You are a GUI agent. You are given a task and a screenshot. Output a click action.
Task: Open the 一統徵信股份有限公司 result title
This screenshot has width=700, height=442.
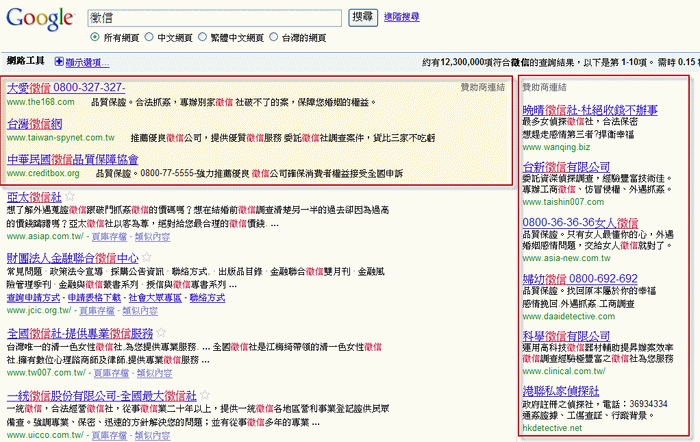[102, 396]
